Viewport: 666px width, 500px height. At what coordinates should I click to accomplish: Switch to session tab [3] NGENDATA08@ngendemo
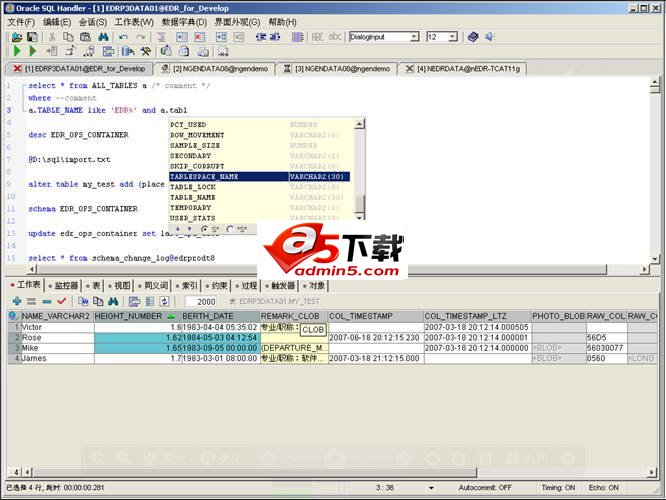(x=337, y=68)
